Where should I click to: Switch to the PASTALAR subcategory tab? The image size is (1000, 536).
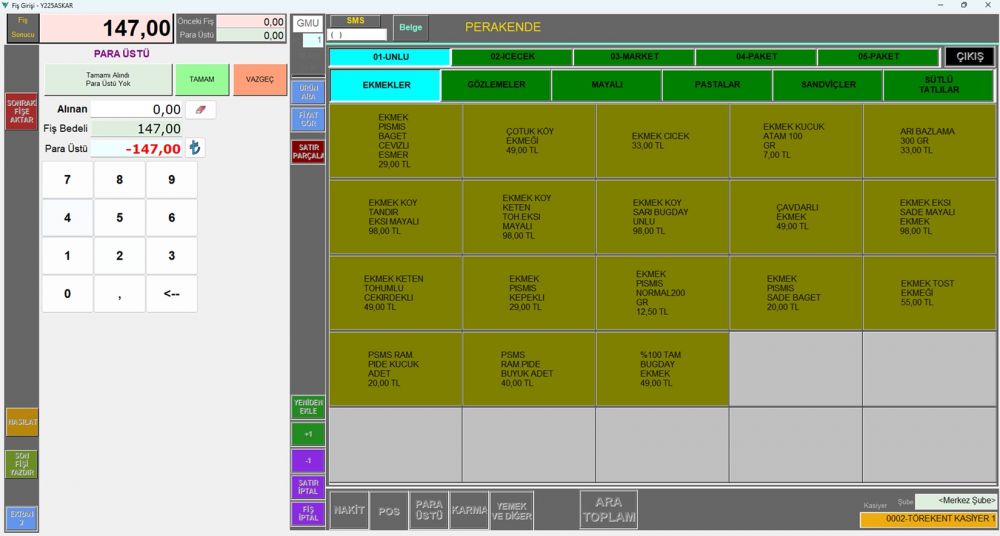tap(717, 85)
